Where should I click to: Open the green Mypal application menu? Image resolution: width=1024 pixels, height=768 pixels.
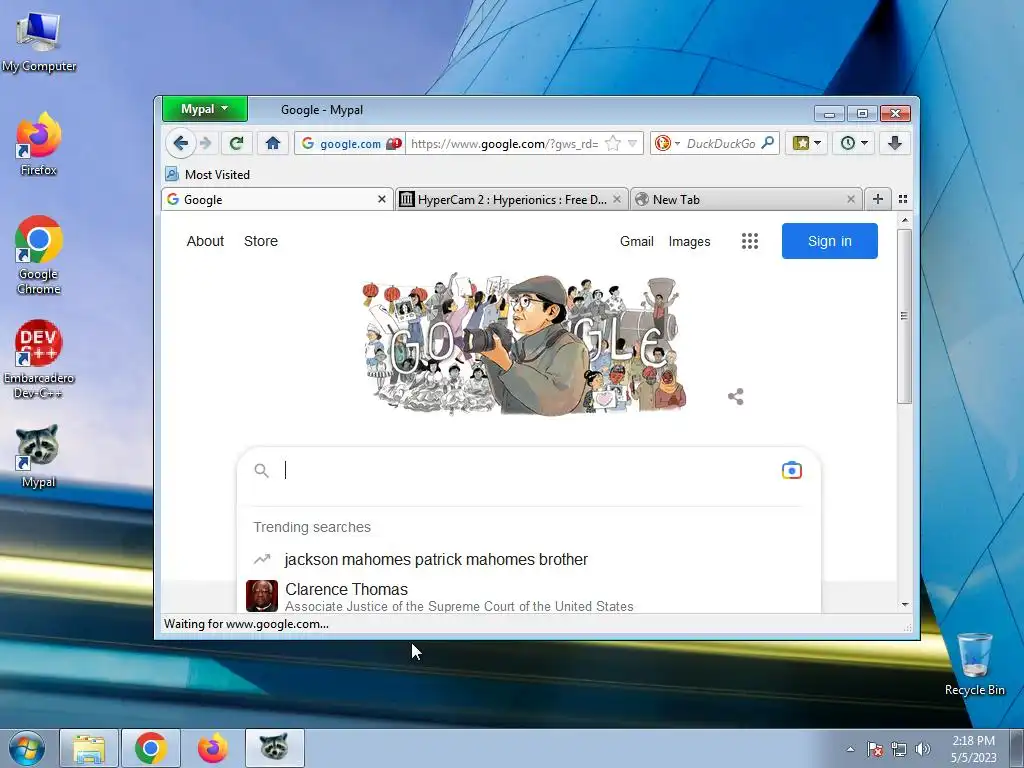pyautogui.click(x=204, y=109)
